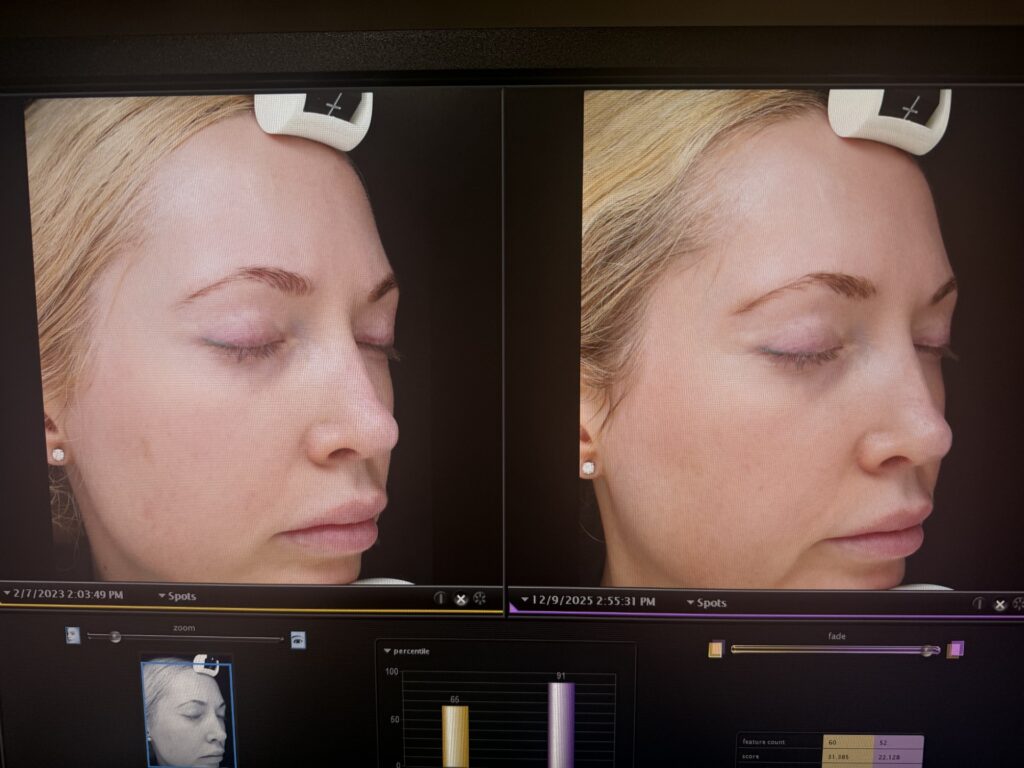Select the zoom-out face icon
Viewport: 1024px width, 768px height.
72,634
